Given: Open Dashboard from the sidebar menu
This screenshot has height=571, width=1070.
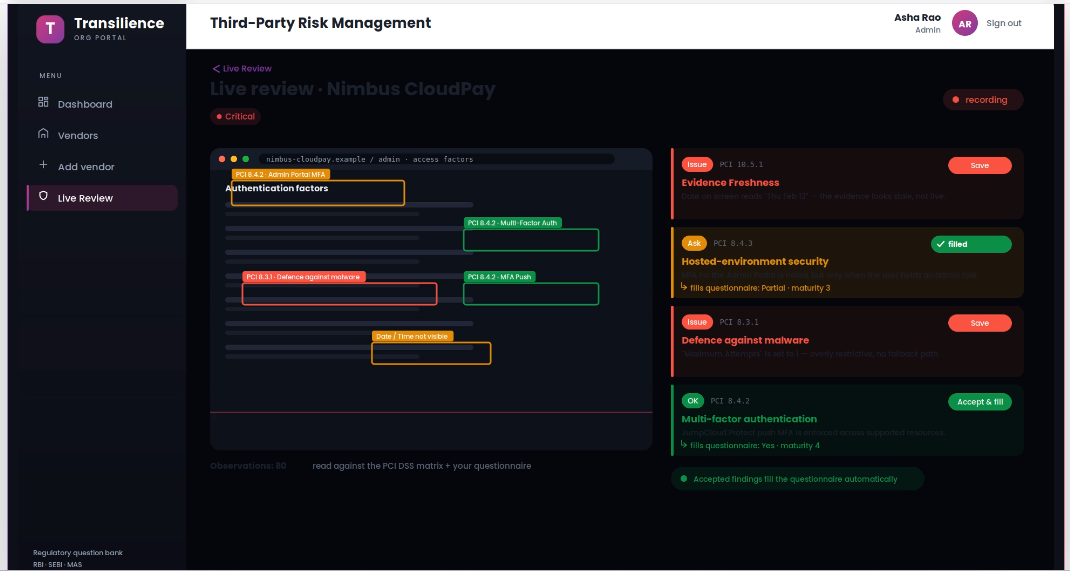Looking at the screenshot, I should pyautogui.click(x=102, y=104).
